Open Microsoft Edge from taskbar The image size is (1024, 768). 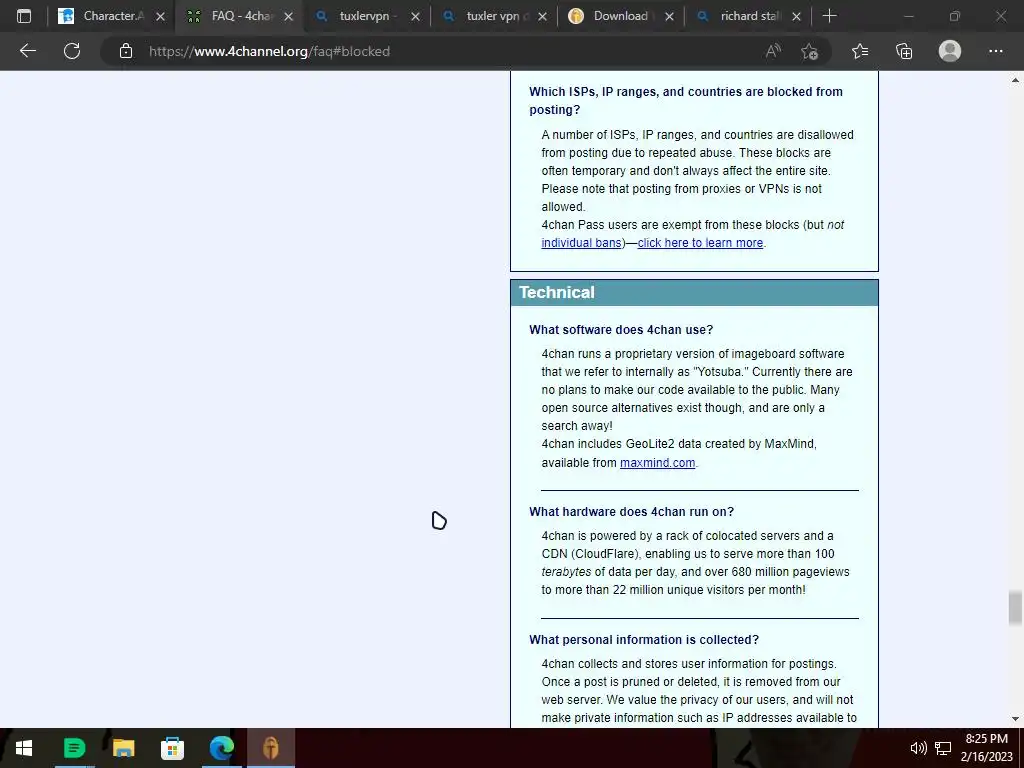tap(221, 748)
